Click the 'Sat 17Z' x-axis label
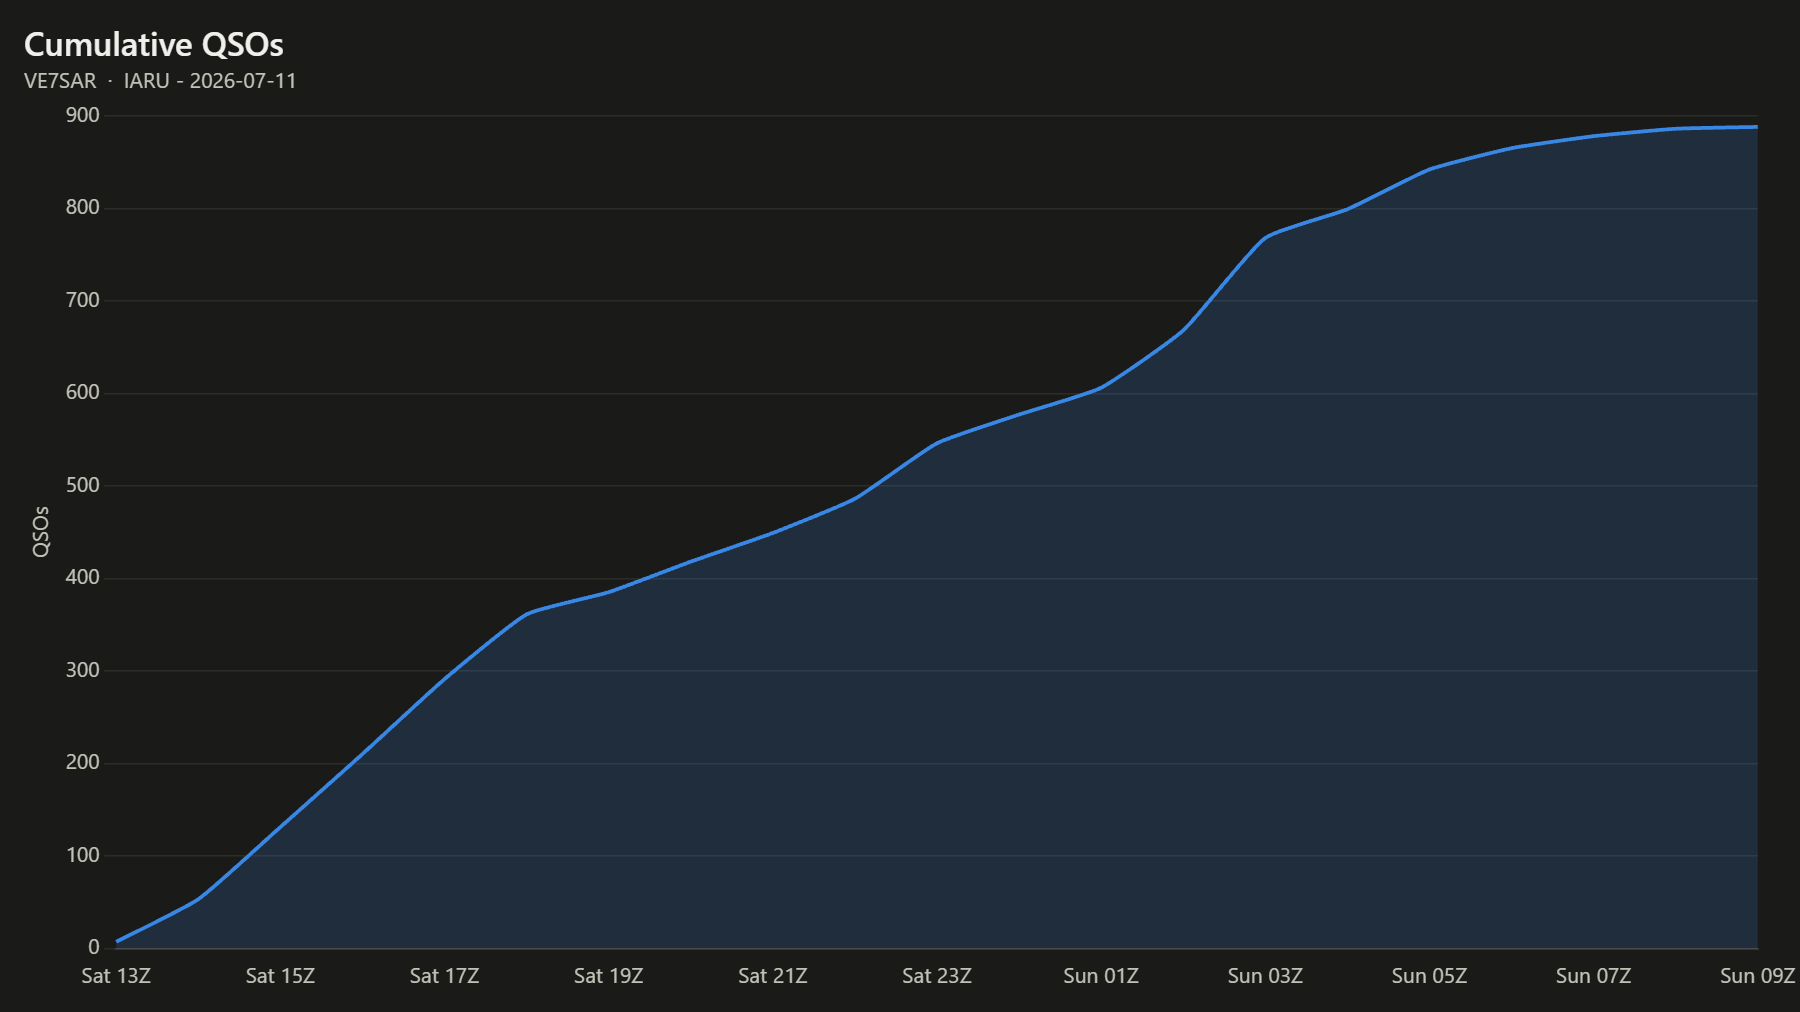 tap(444, 976)
